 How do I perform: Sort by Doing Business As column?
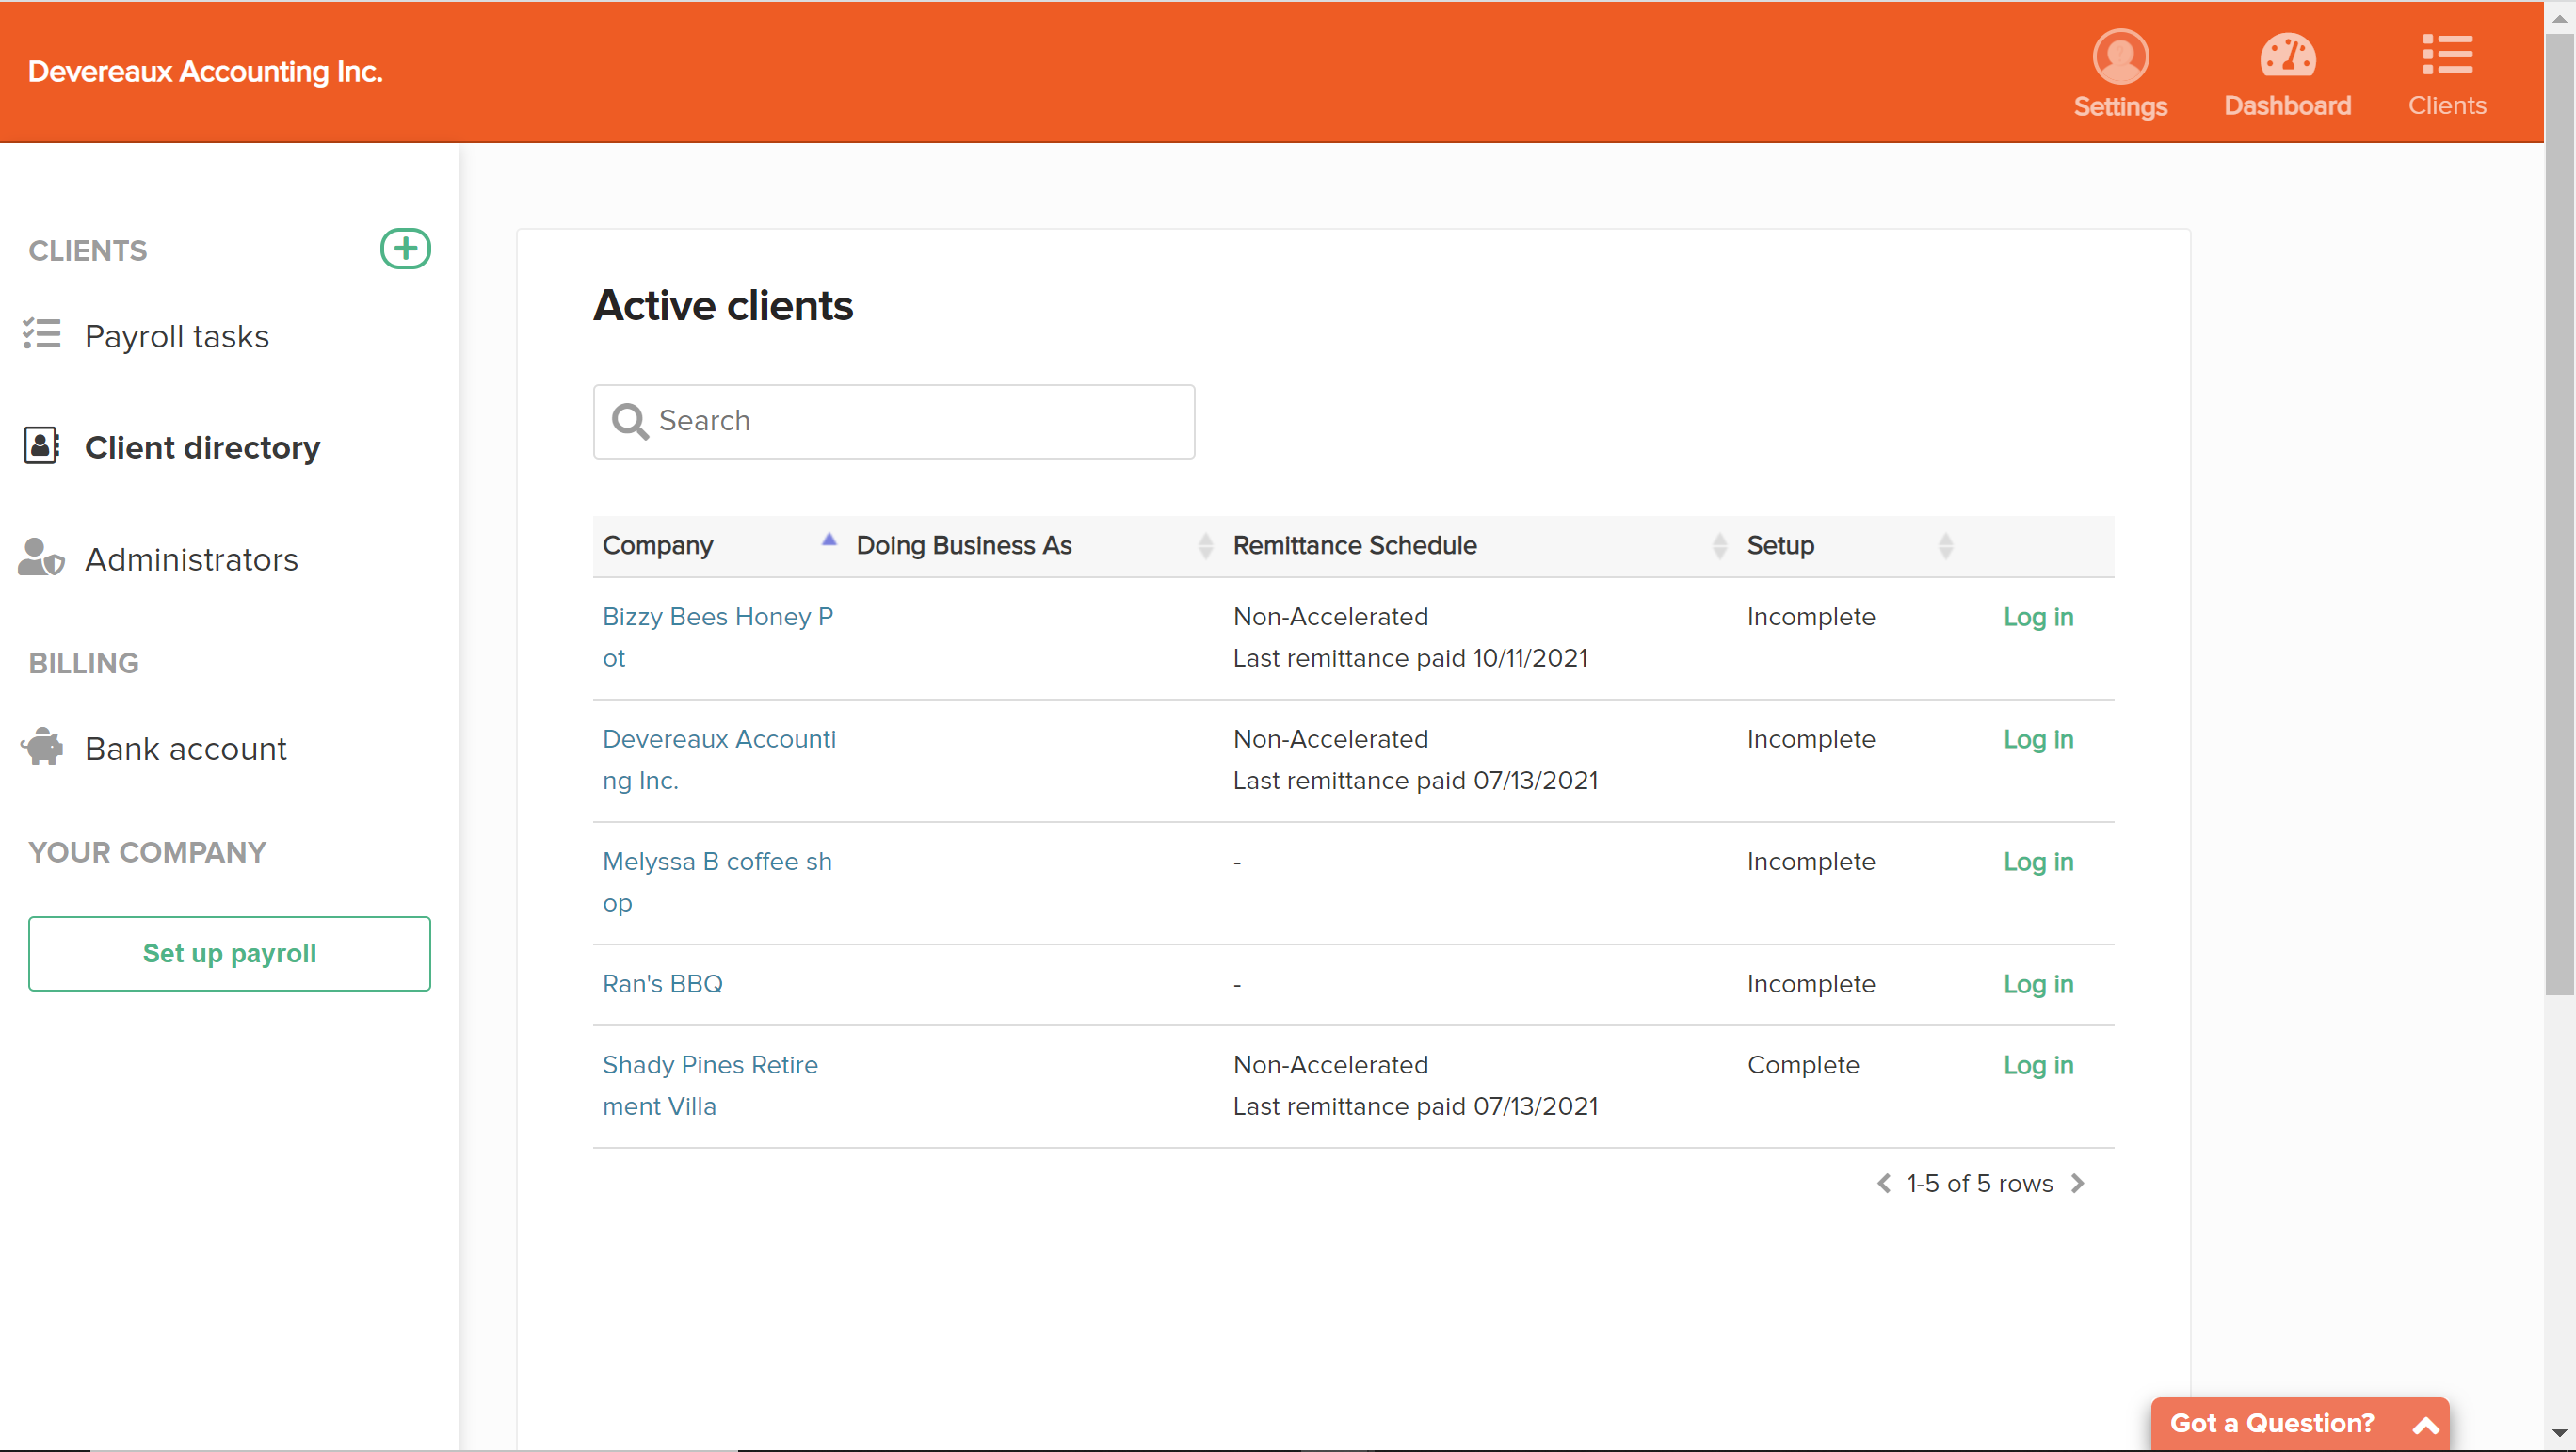(x=1205, y=545)
